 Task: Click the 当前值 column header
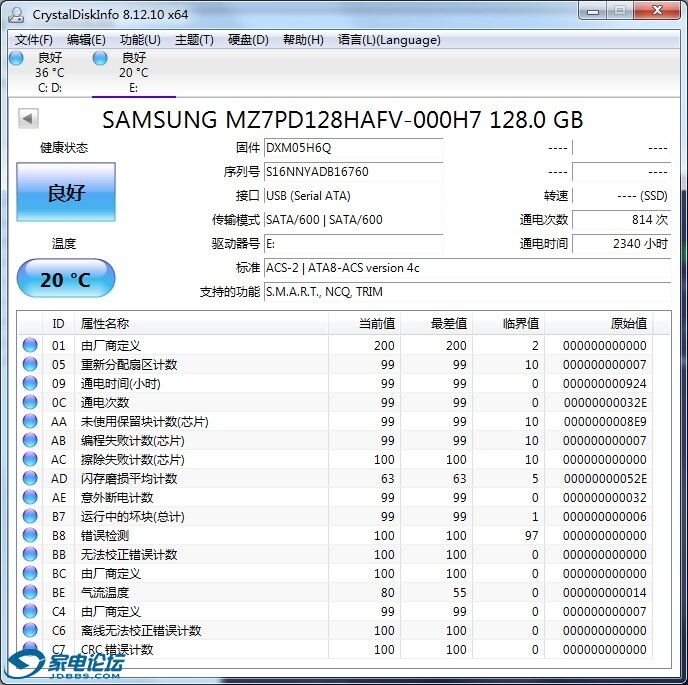point(364,324)
